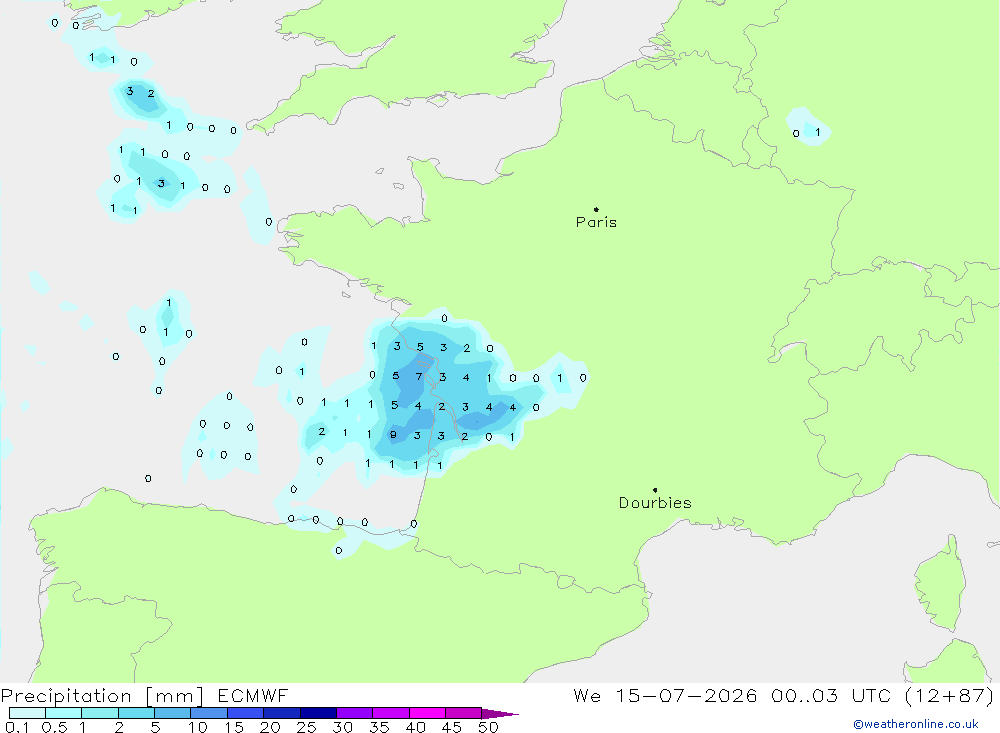Click the 40–45 mm magenta legend swatch

tap(427, 713)
